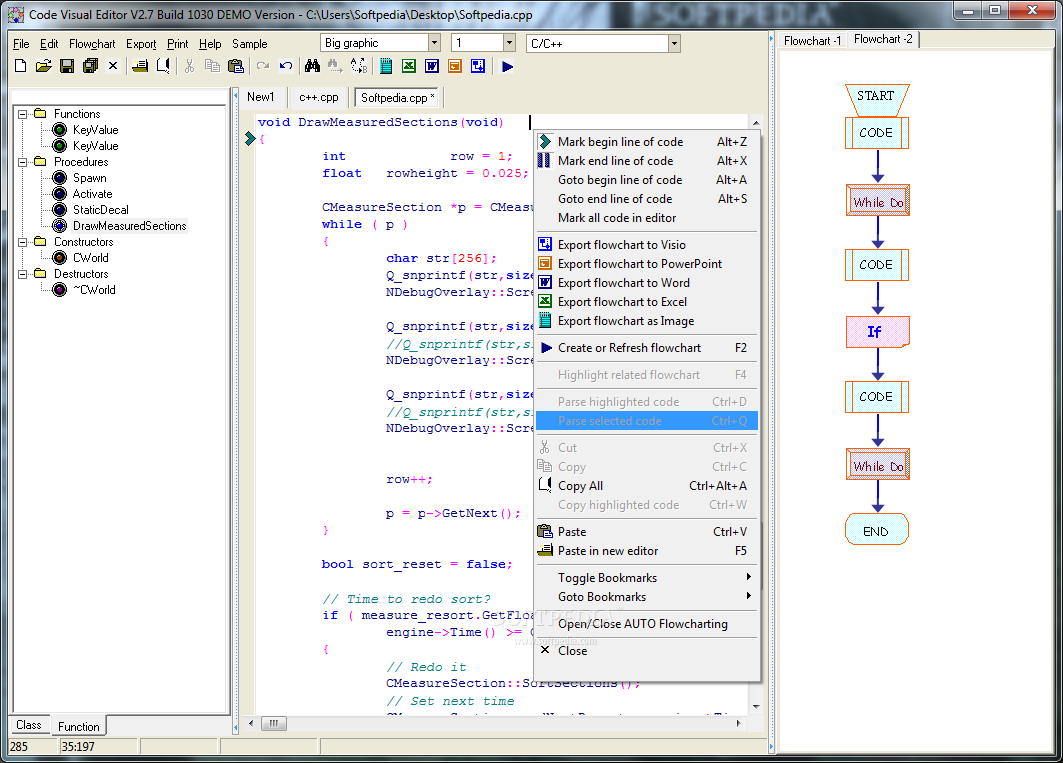
Task: Click the blue Create flowchart play icon
Action: point(507,66)
